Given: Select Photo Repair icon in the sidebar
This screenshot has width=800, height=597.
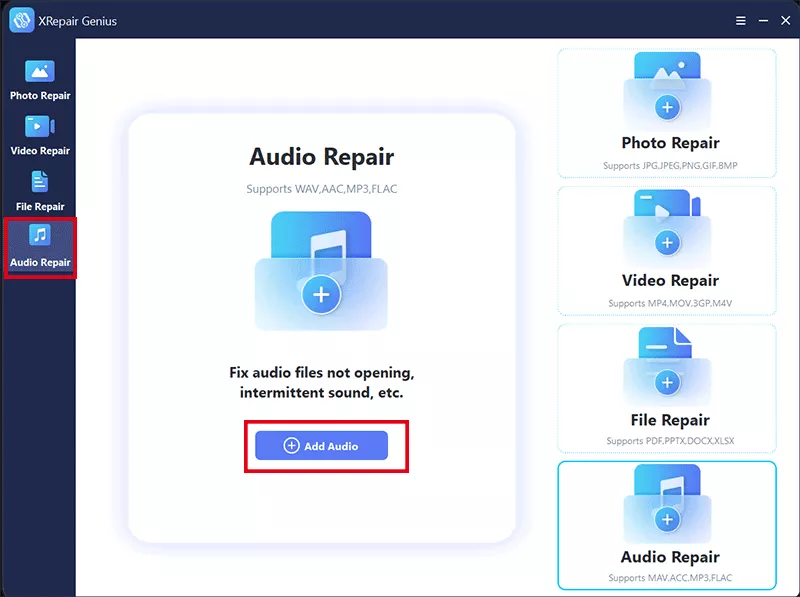Looking at the screenshot, I should pos(40,71).
